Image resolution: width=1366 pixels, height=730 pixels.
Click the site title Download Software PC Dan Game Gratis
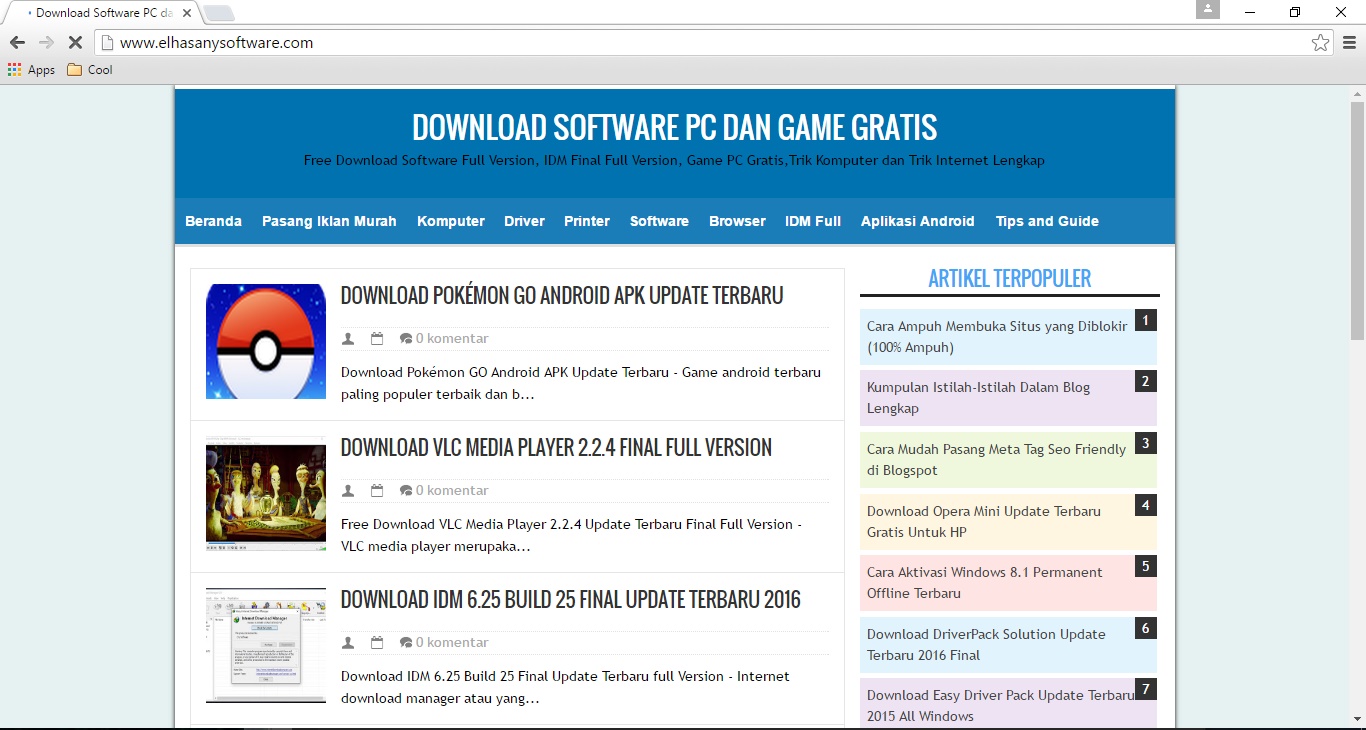point(675,127)
